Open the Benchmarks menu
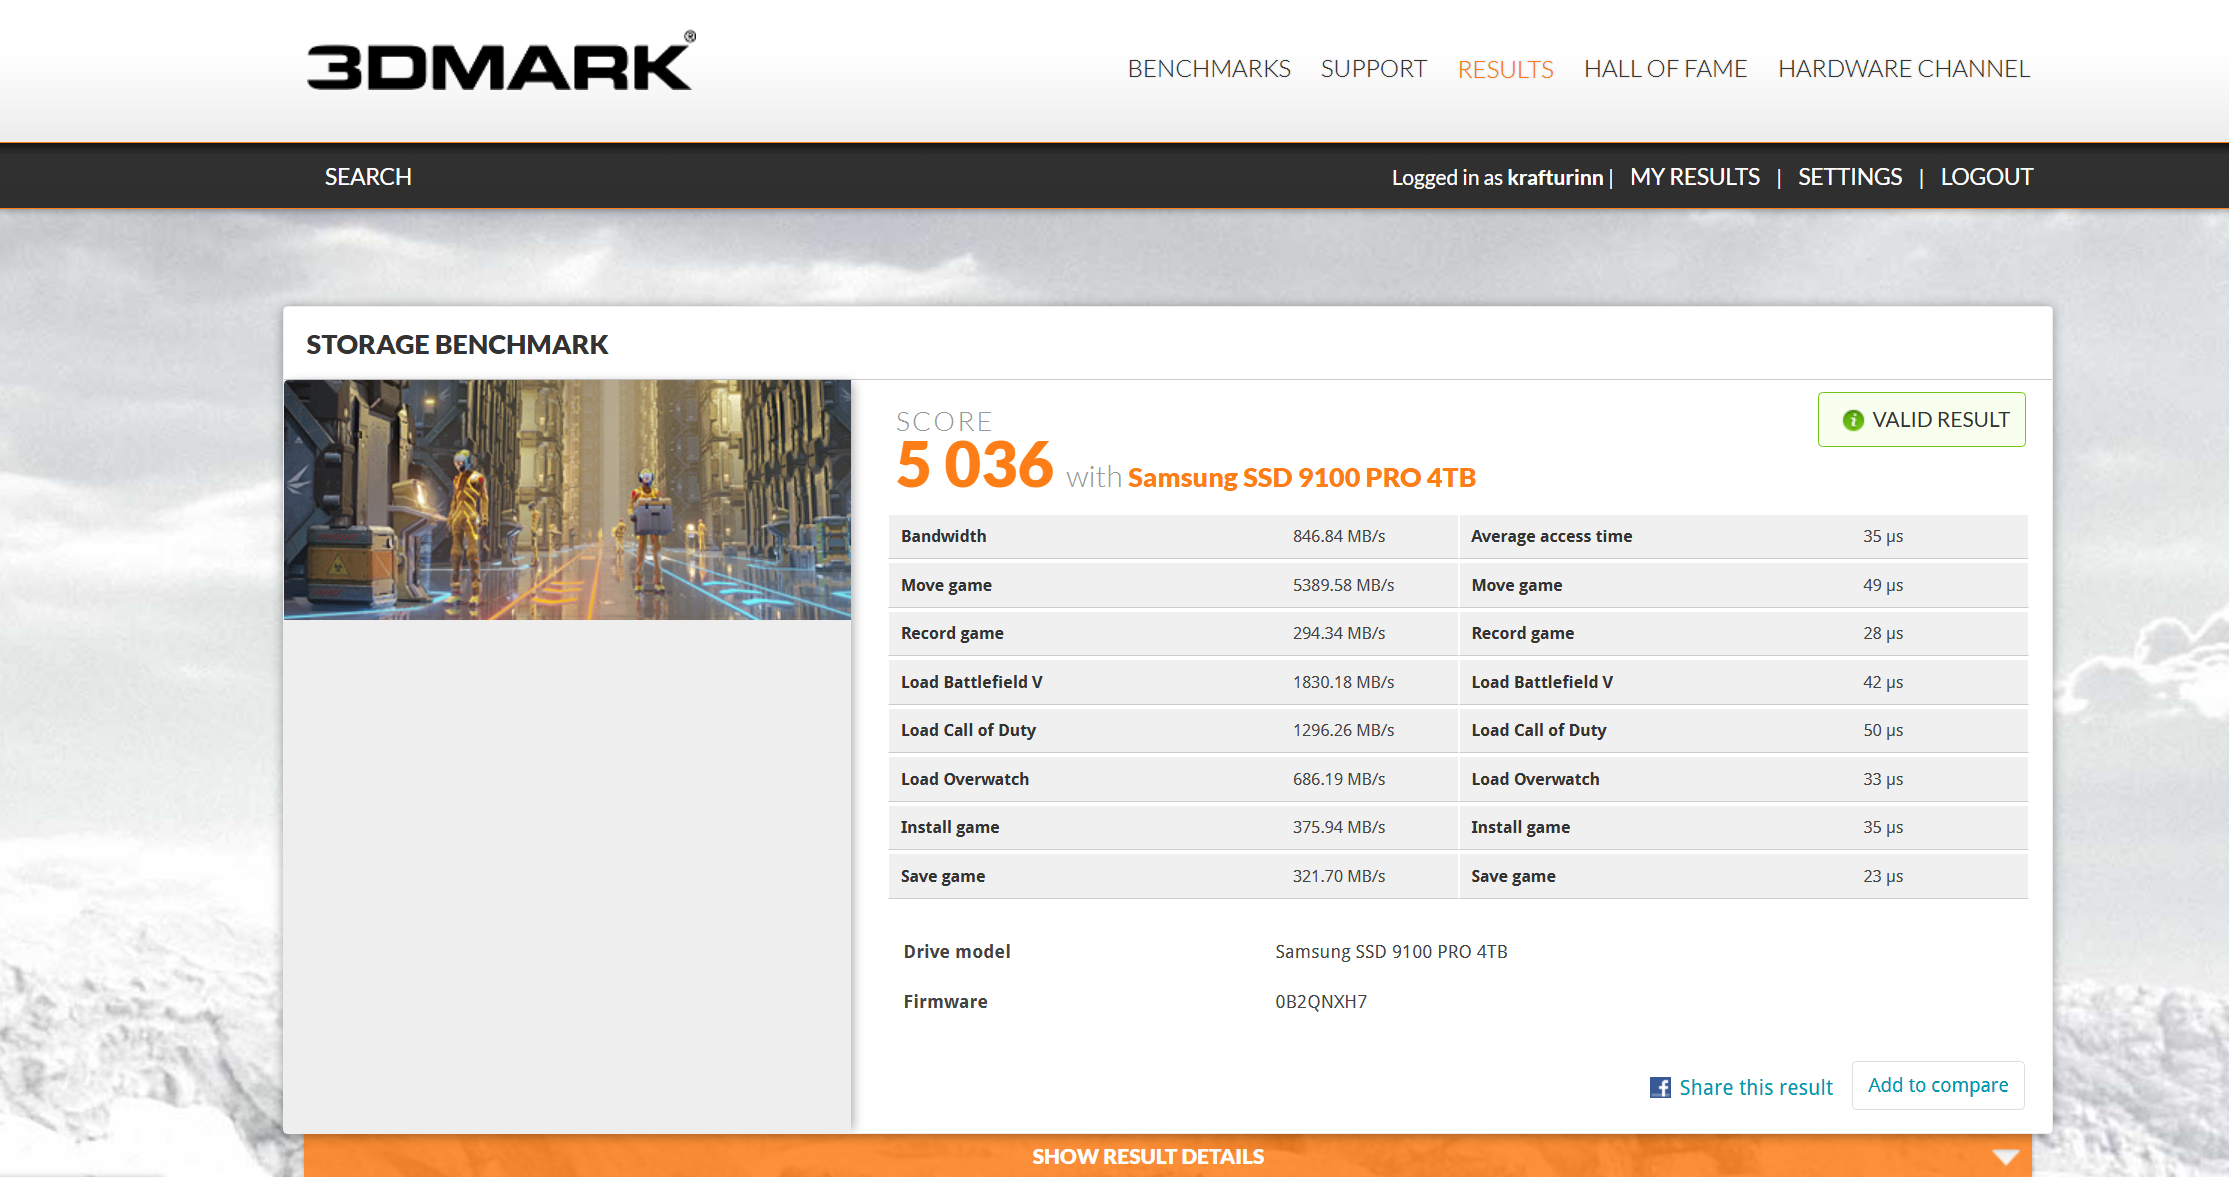This screenshot has width=2229, height=1177. [1208, 69]
